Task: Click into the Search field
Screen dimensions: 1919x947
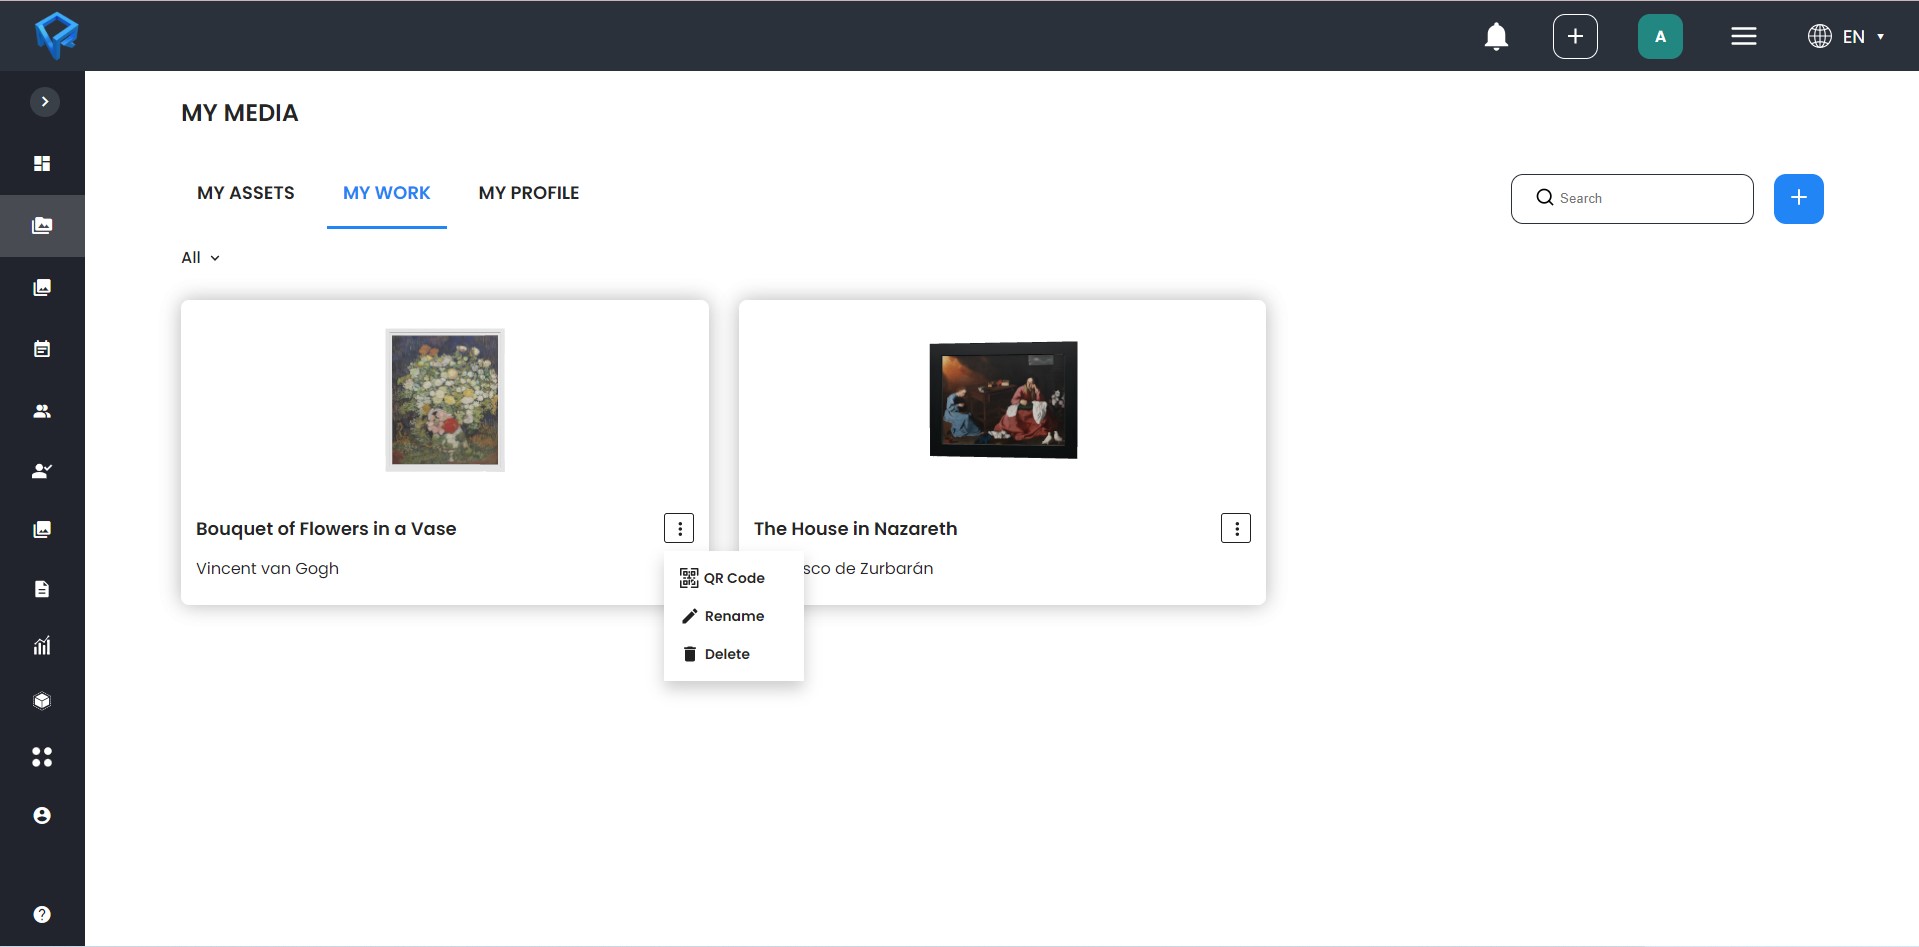Action: [1632, 199]
